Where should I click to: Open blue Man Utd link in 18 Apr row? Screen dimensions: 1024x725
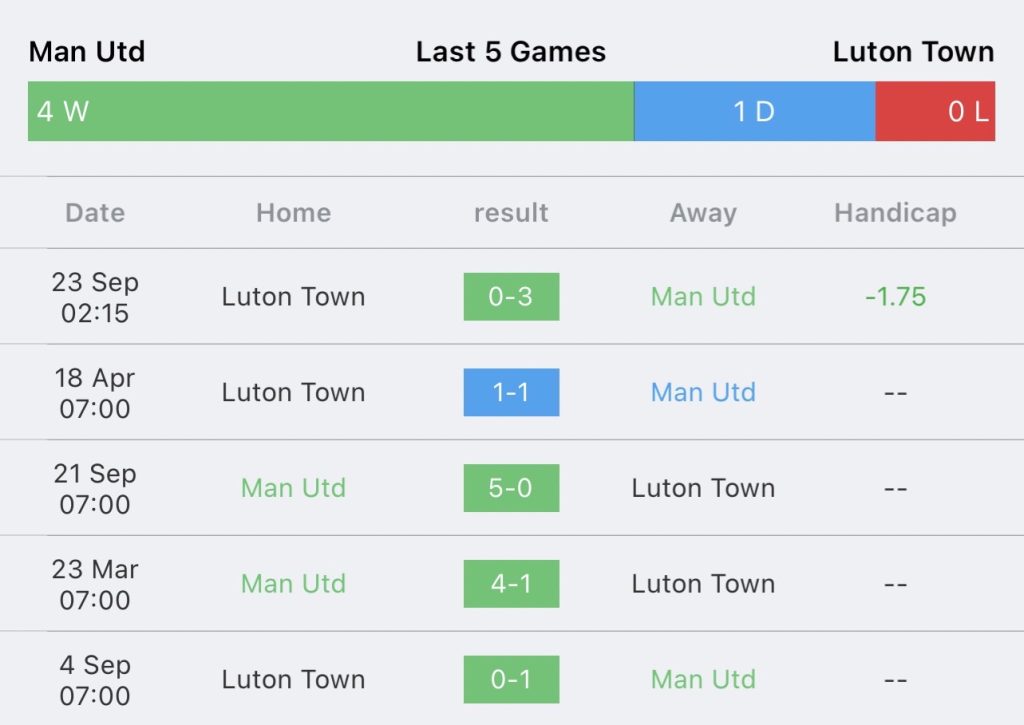pyautogui.click(x=703, y=393)
